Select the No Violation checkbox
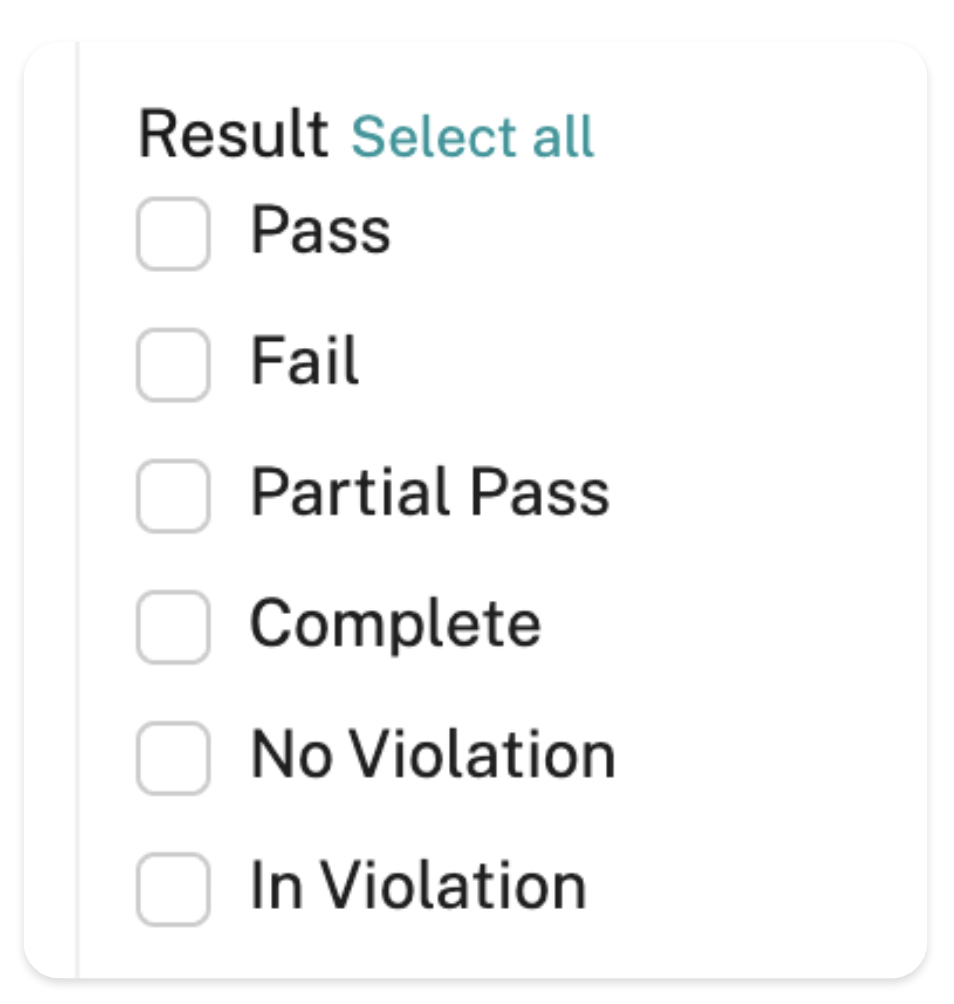Viewport: 954px width, 1004px height. (173, 758)
